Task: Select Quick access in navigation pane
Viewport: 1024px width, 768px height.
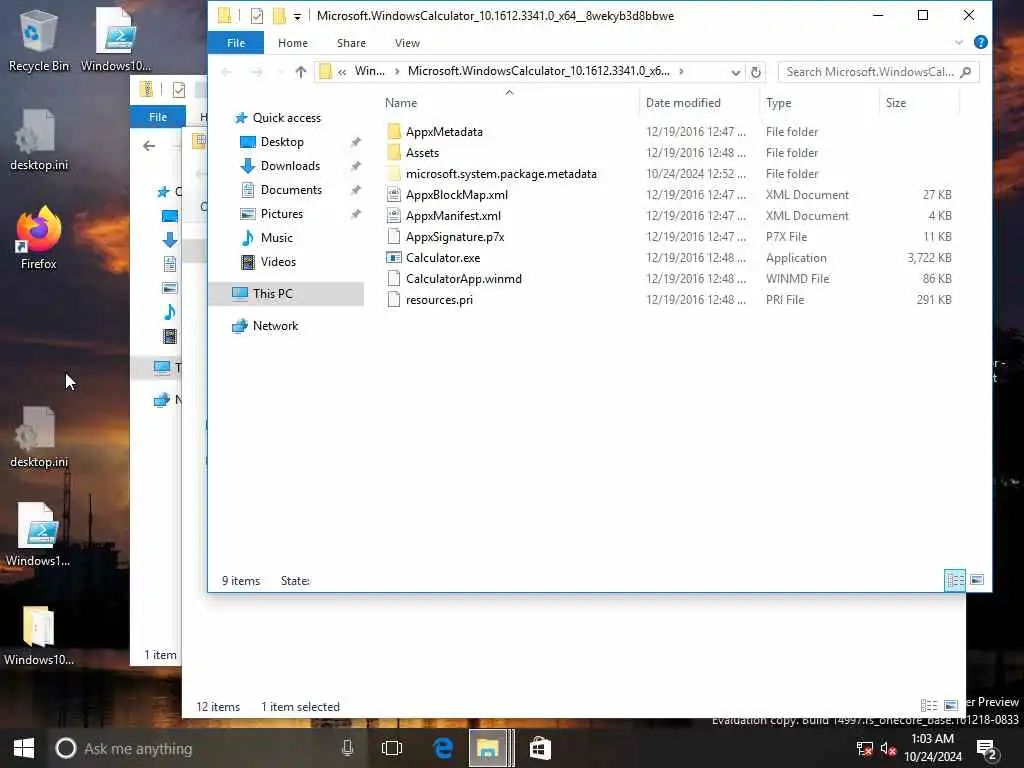Action: [x=287, y=118]
